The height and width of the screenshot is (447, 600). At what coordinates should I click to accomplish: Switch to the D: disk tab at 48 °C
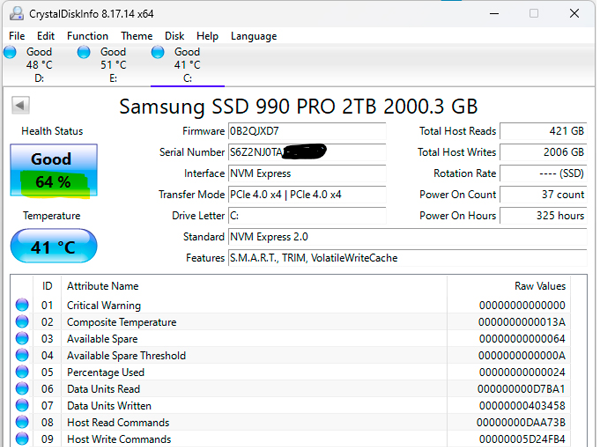(x=39, y=65)
